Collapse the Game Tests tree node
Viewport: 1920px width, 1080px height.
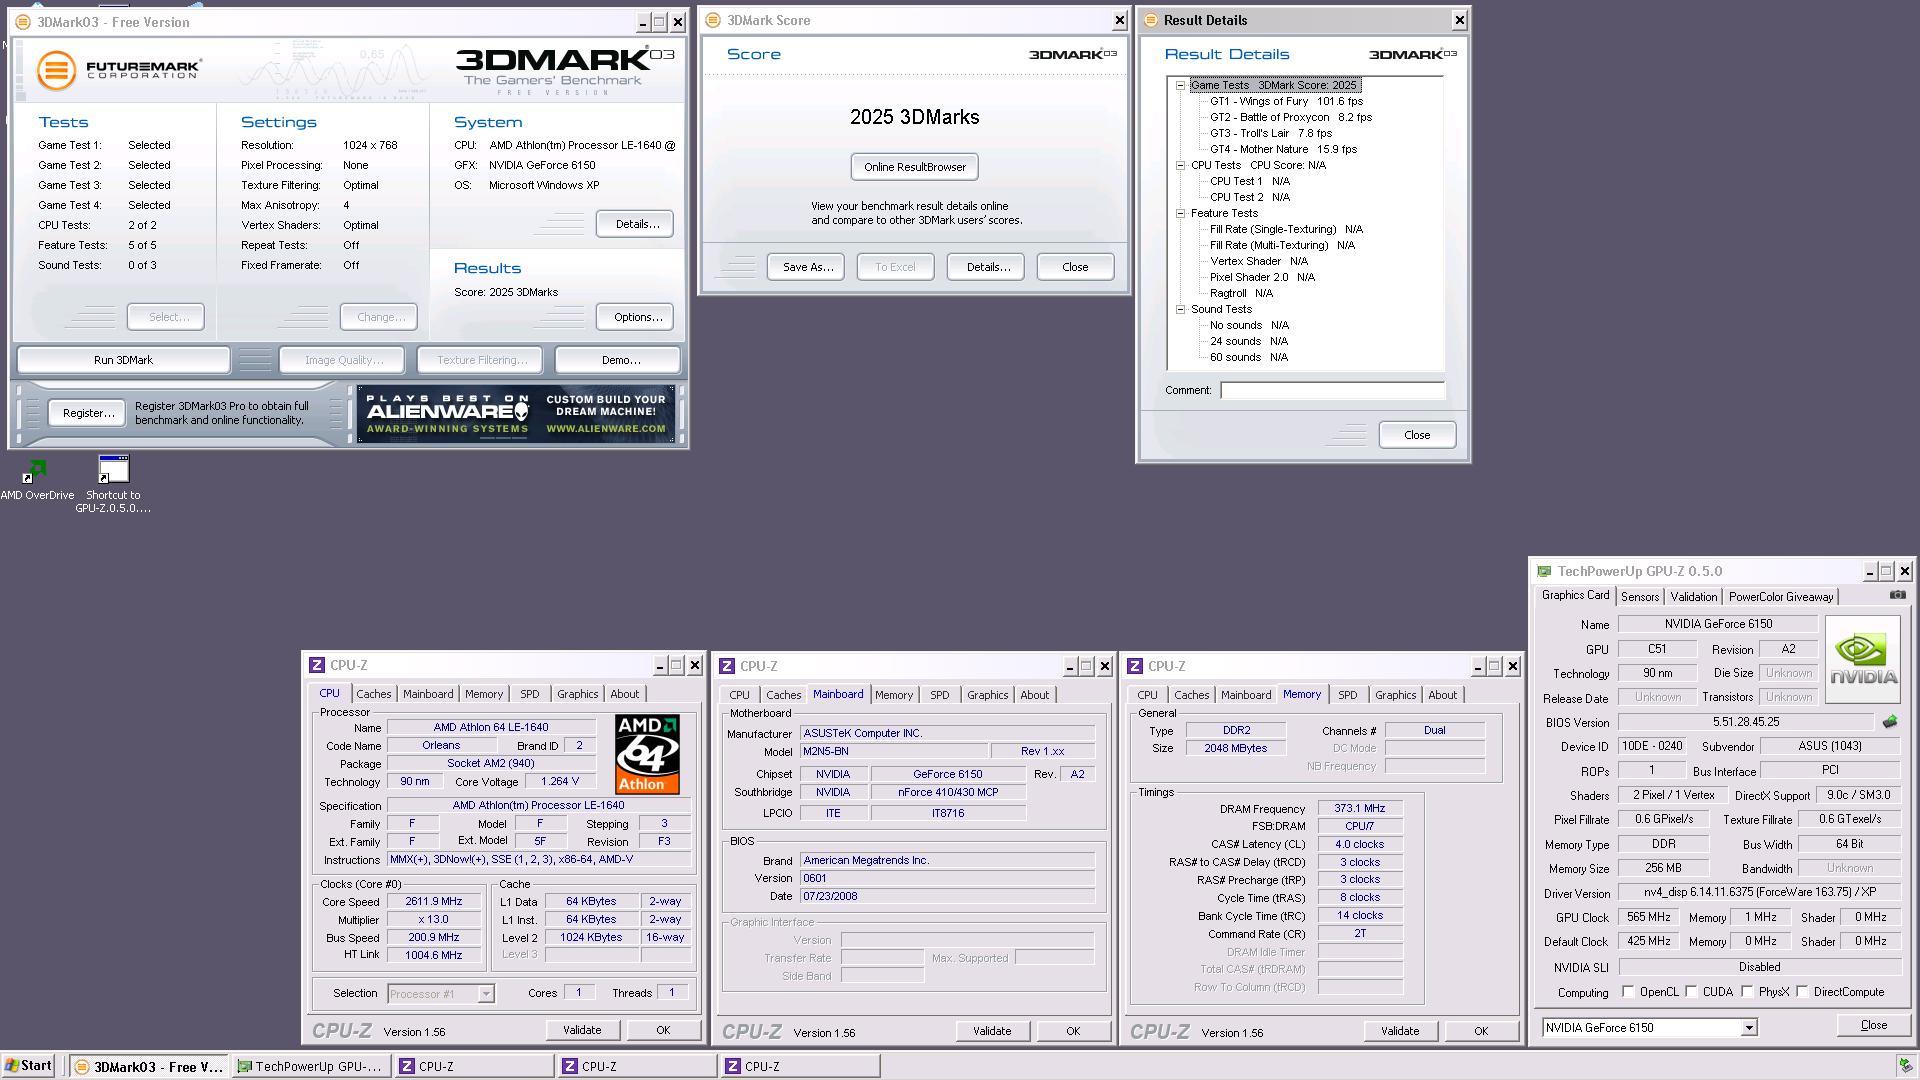pyautogui.click(x=1181, y=85)
